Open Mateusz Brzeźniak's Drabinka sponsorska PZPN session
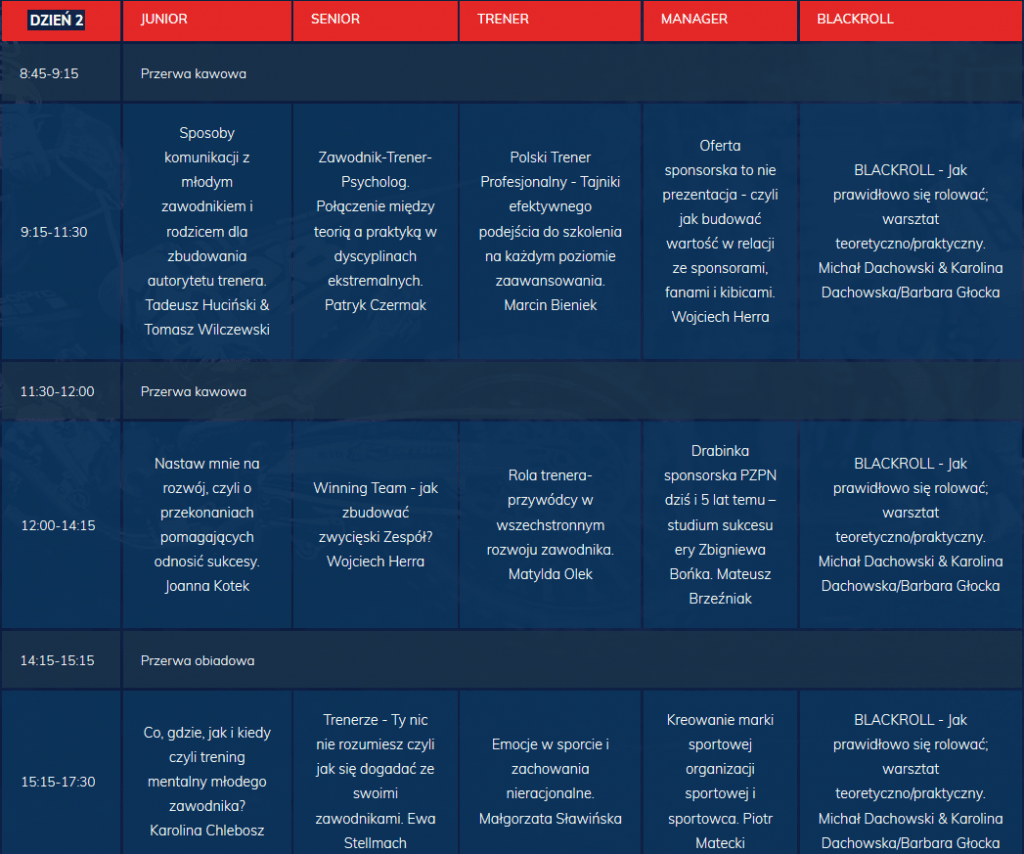 720,525
